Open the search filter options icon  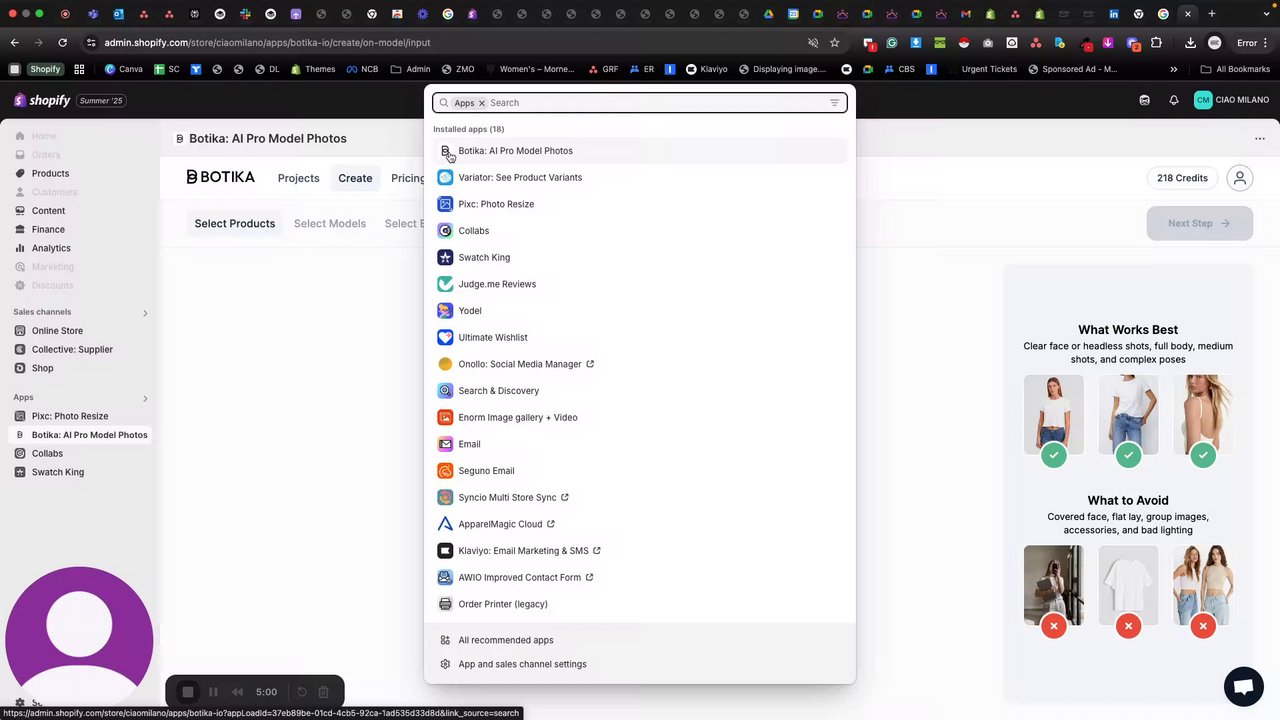tap(835, 103)
